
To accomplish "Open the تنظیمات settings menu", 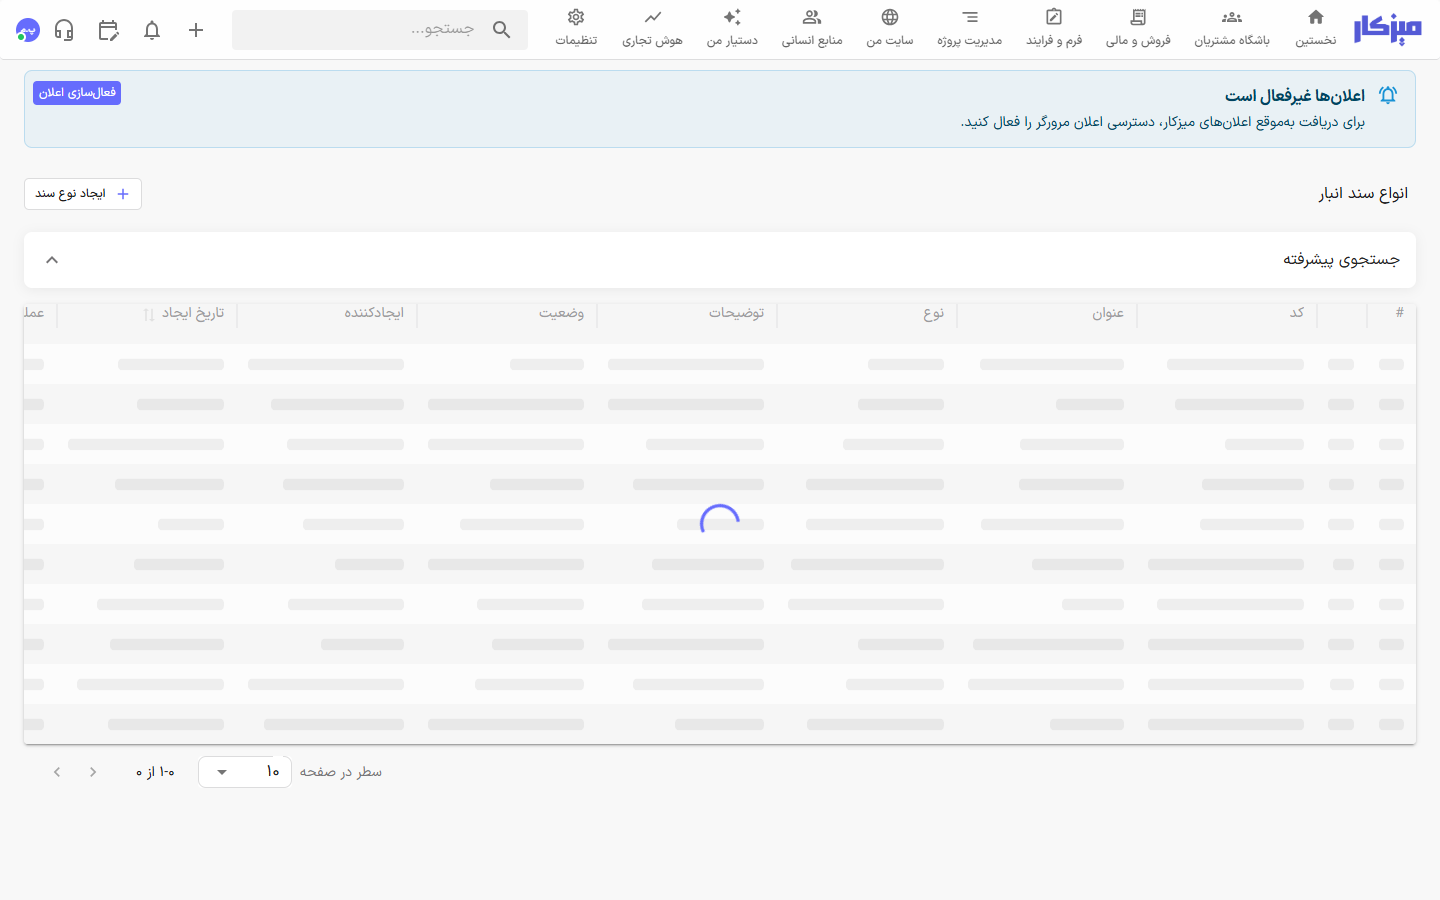I will pyautogui.click(x=576, y=29).
